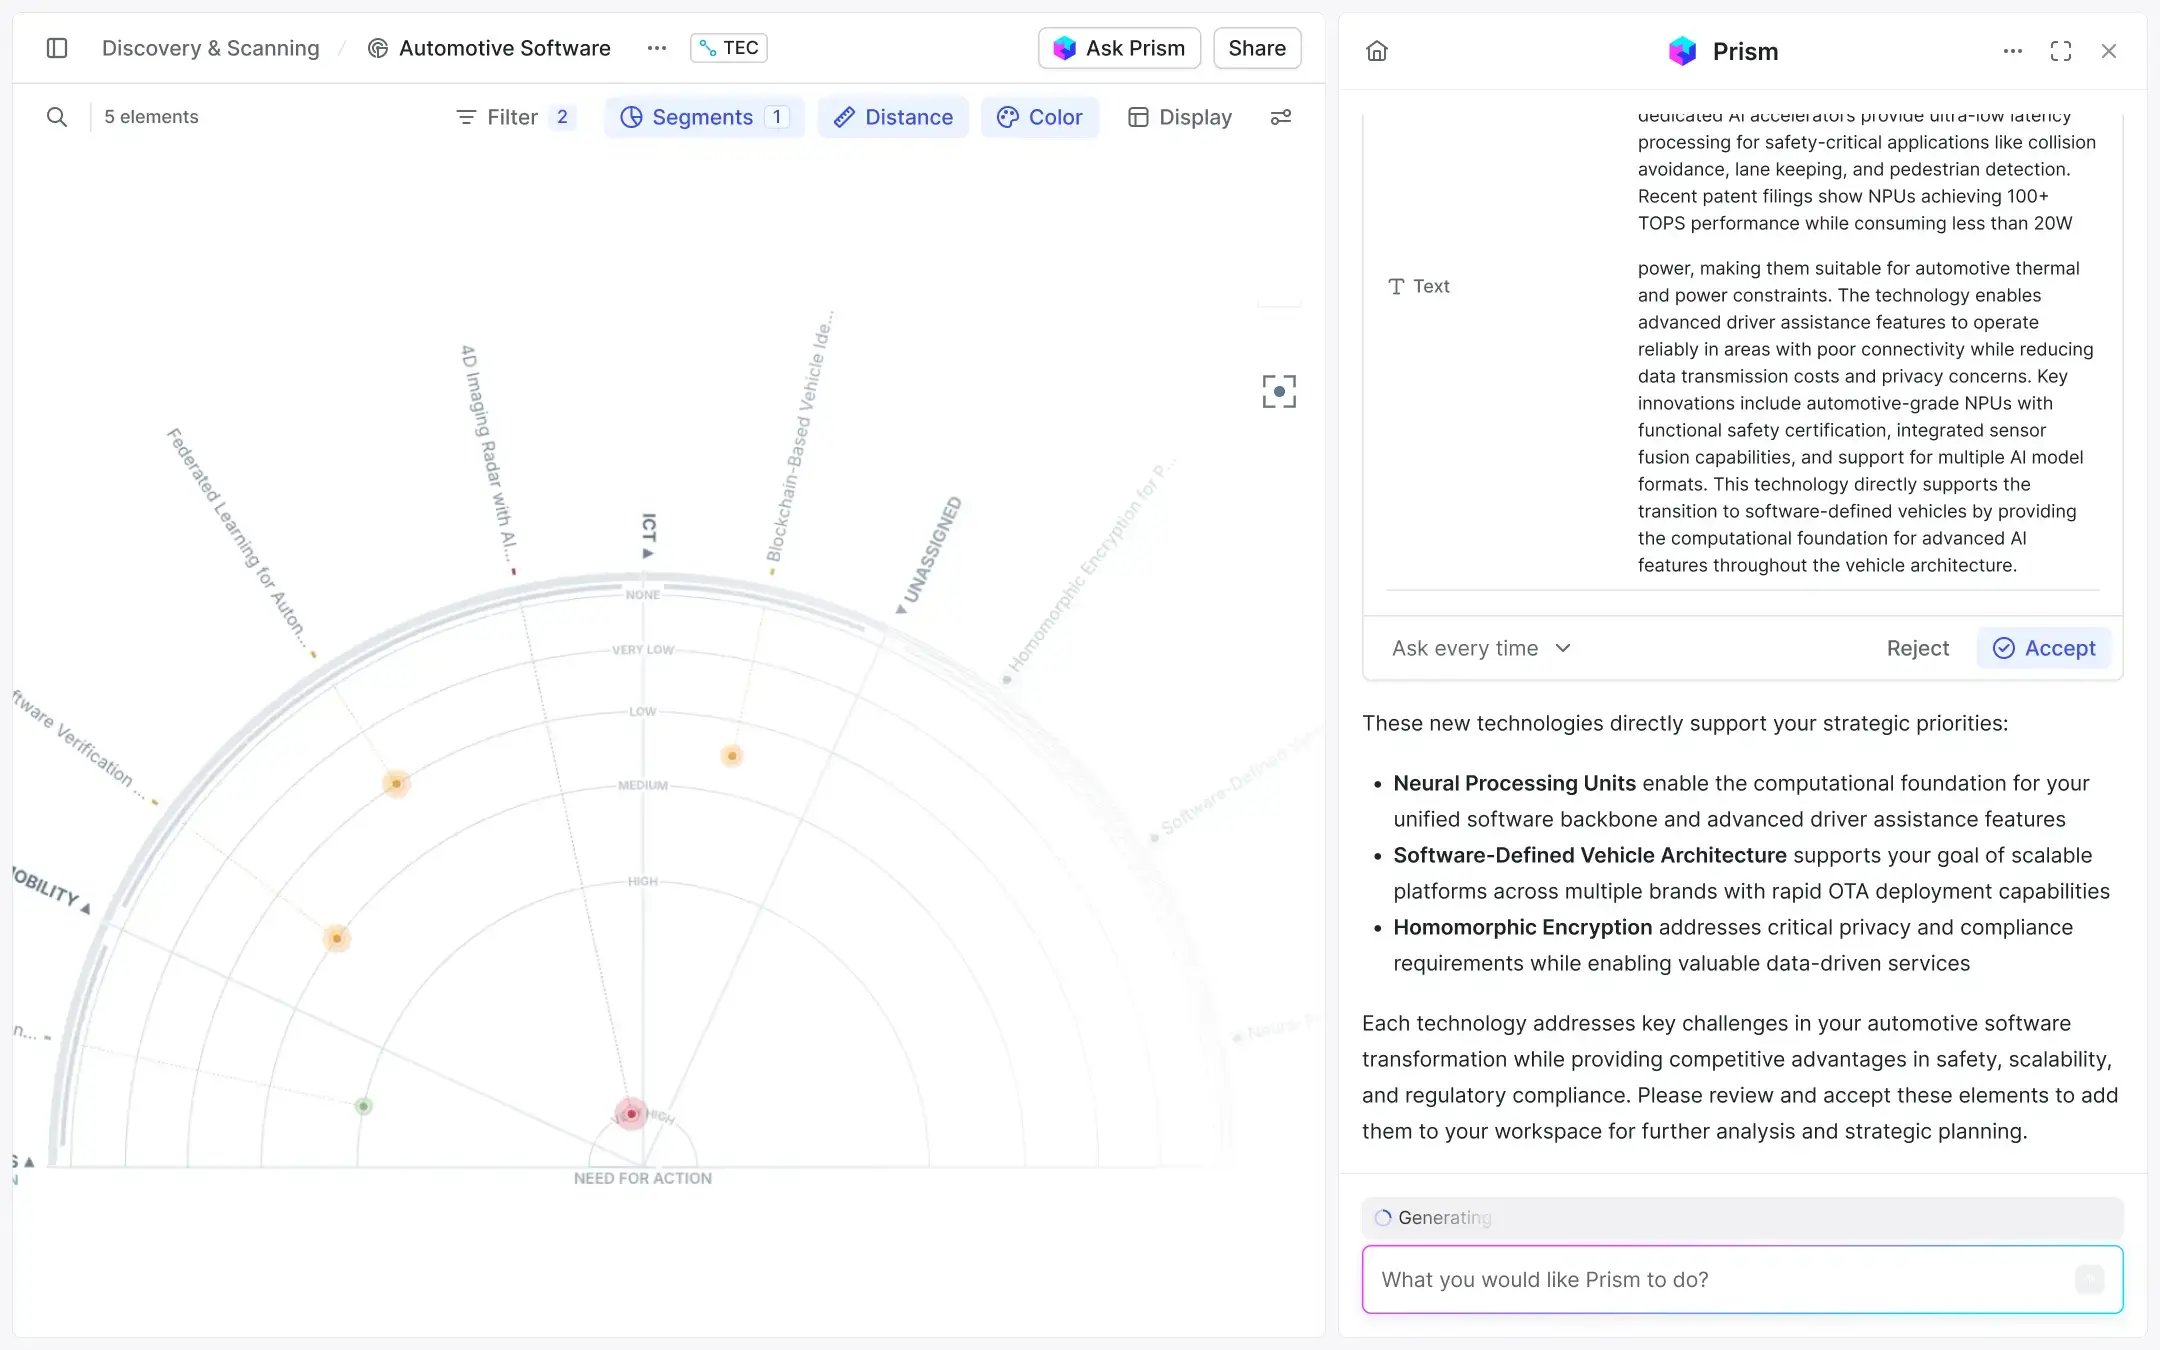Click the Homomorphic Encryption bold text
2160x1350 pixels.
1522,927
